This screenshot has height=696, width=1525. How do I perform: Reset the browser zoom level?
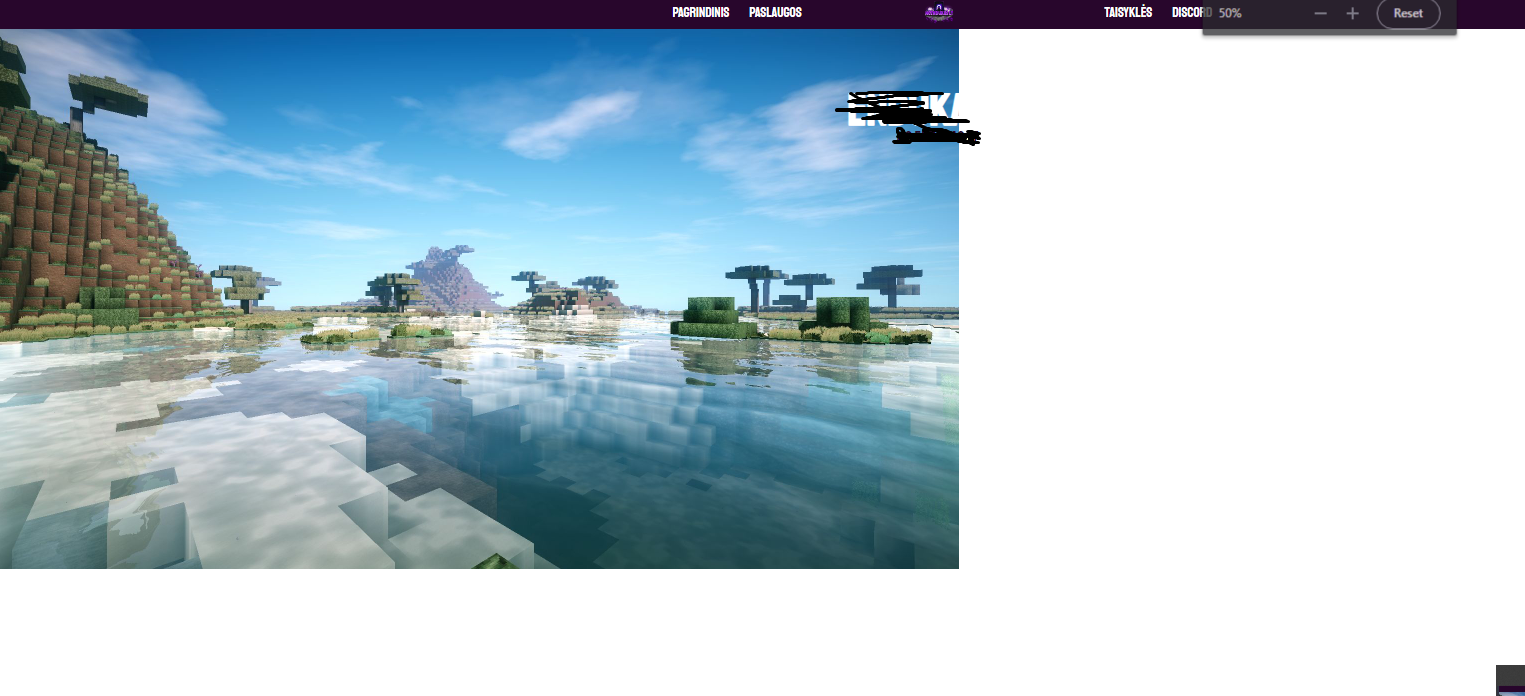[x=1408, y=13]
